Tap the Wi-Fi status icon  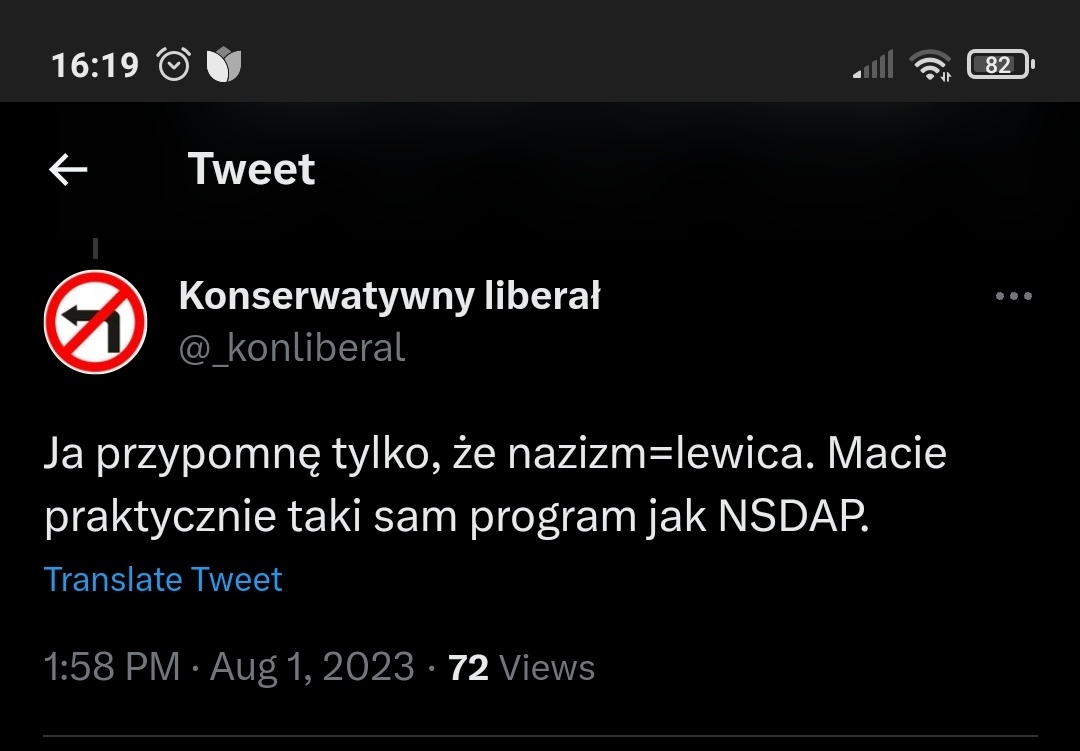(x=929, y=66)
